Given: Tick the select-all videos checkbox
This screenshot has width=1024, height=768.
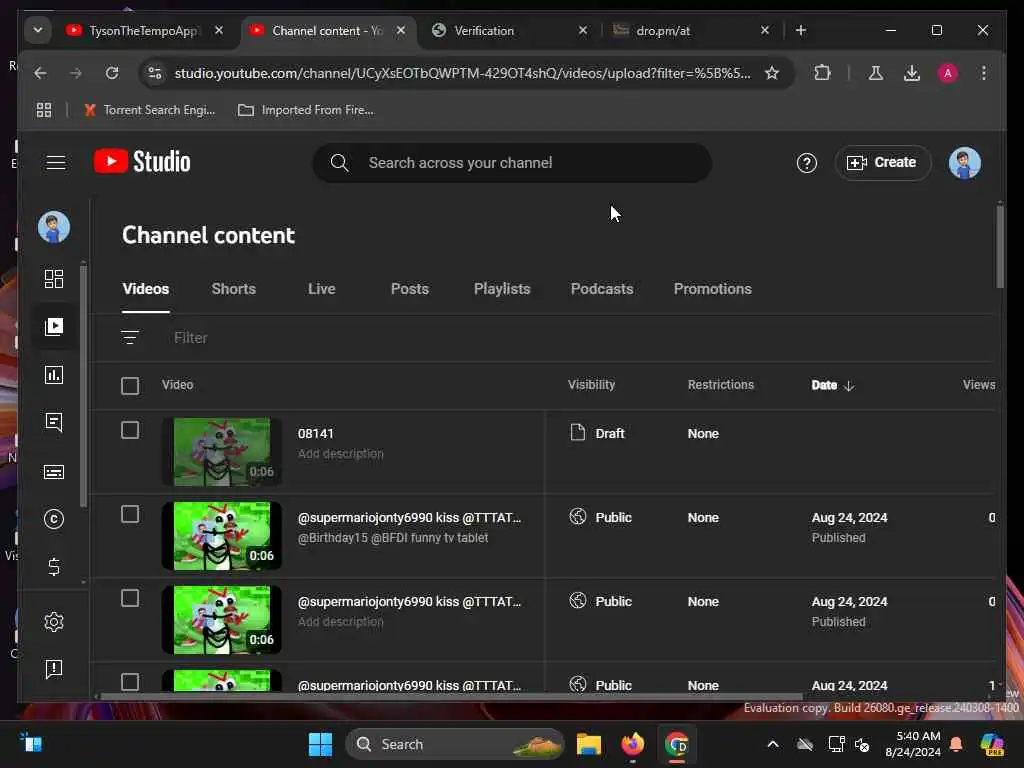Looking at the screenshot, I should [130, 385].
